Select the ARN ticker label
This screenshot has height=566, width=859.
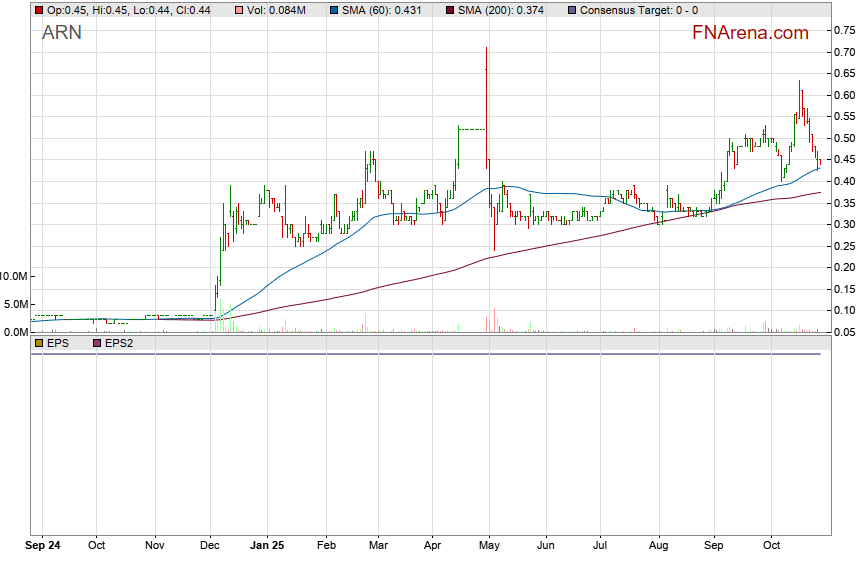coord(62,33)
